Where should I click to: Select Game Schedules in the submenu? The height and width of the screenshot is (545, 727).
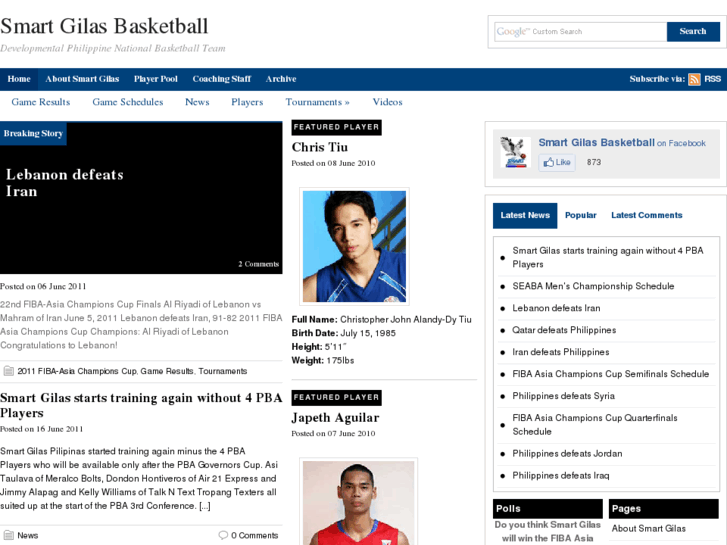click(128, 102)
